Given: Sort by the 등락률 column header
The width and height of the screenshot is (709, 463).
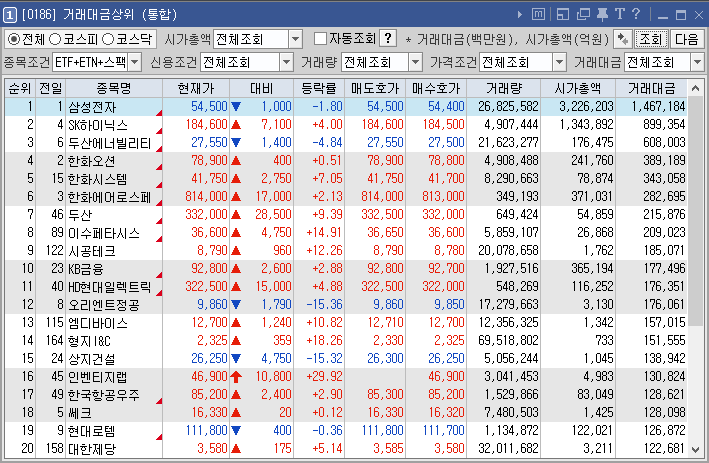Looking at the screenshot, I should (x=319, y=88).
